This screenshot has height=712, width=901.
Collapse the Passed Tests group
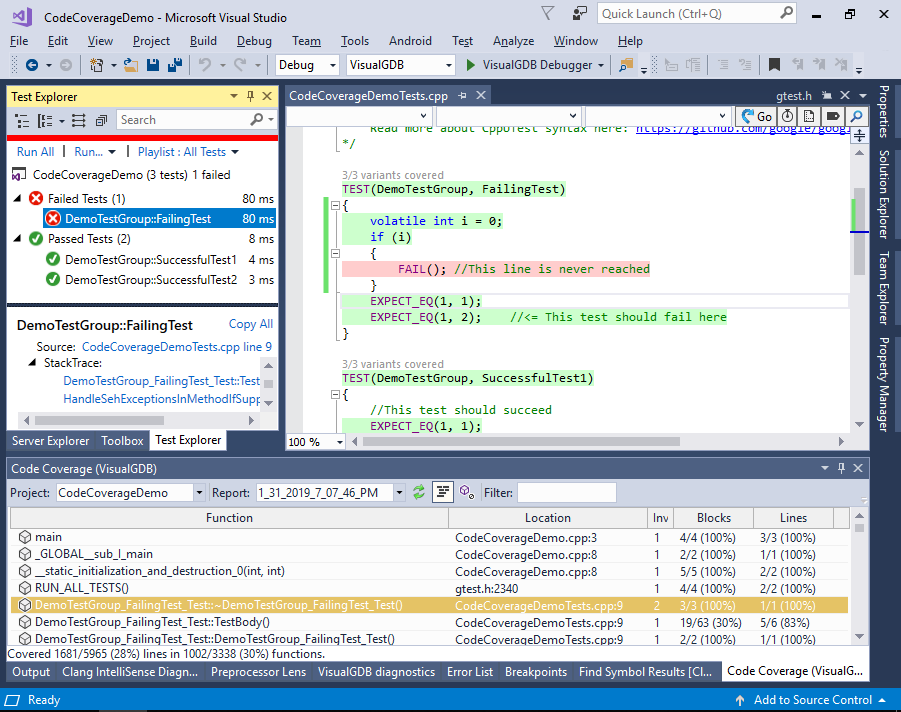point(17,238)
